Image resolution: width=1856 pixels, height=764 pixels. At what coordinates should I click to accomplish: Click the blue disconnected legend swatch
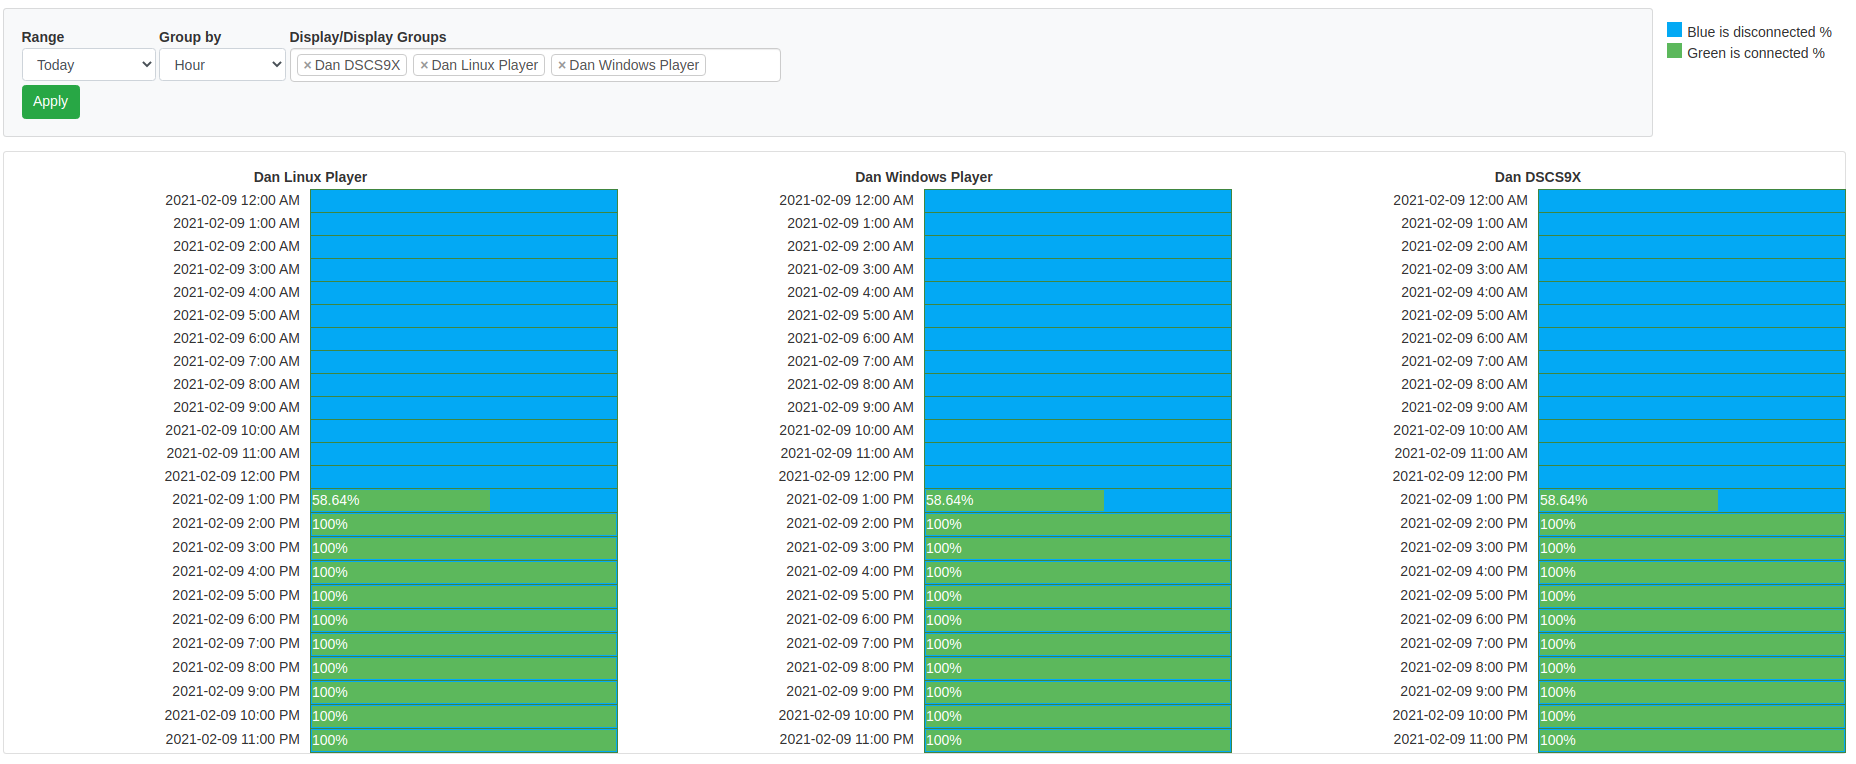[1674, 31]
